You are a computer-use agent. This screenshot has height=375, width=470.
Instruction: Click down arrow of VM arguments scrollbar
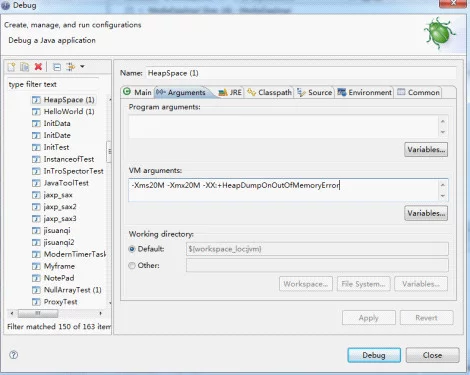[x=443, y=196]
